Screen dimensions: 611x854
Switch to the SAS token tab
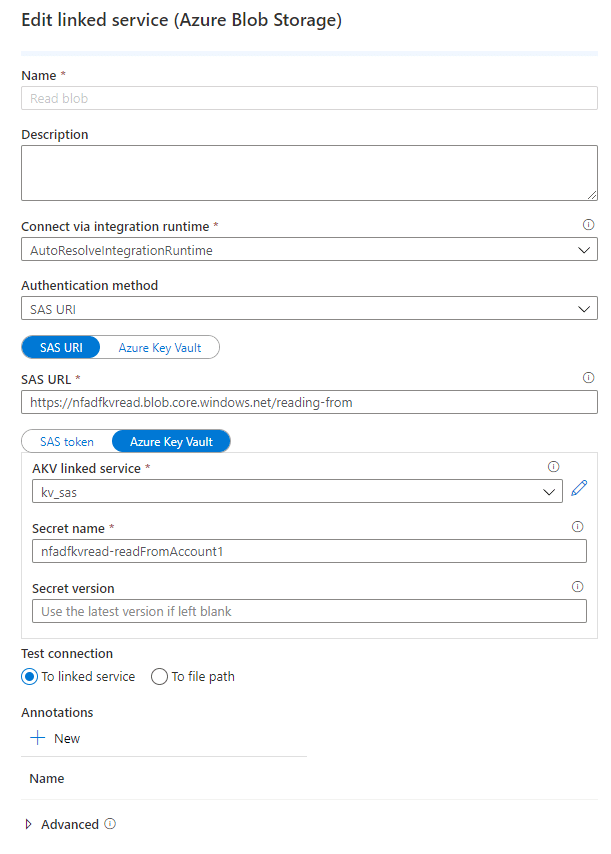click(67, 442)
